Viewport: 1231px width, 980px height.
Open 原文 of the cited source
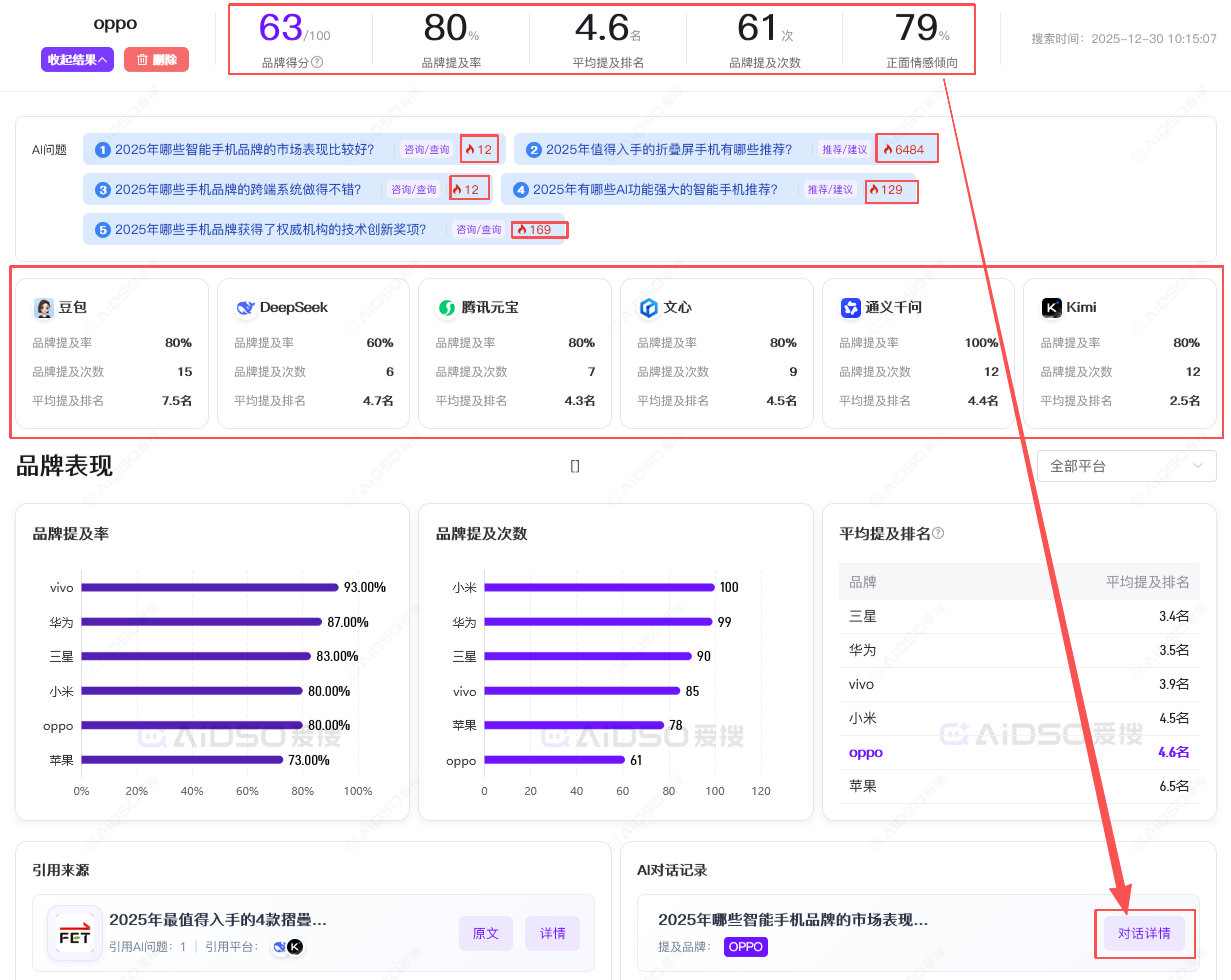click(x=486, y=933)
